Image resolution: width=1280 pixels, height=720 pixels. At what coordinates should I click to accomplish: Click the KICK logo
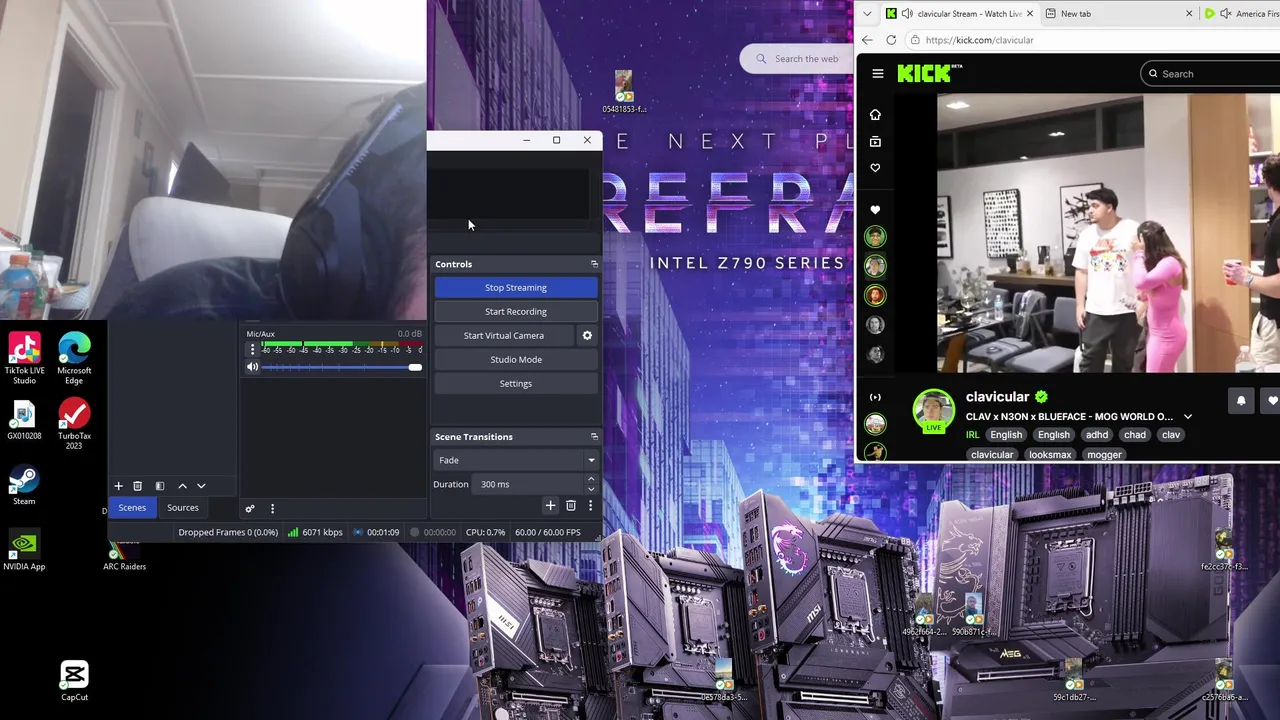point(929,73)
